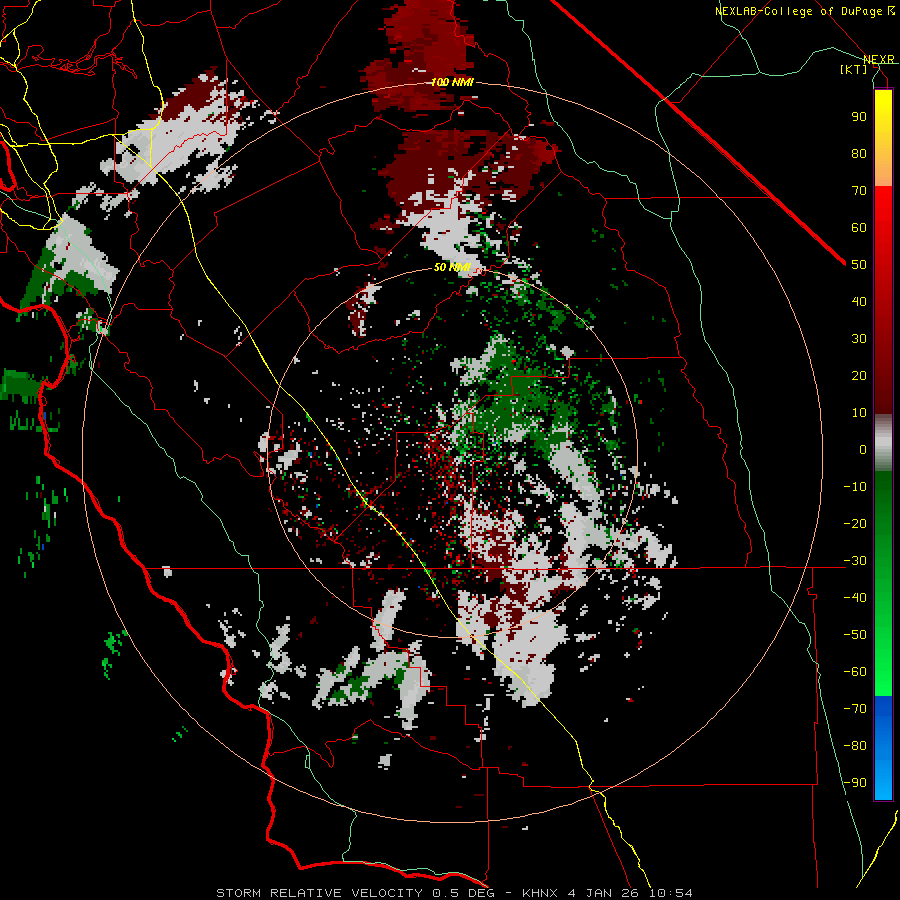Viewport: 900px width, 900px height.
Task: Click the -30 value on the velocity scale
Action: click(855, 561)
